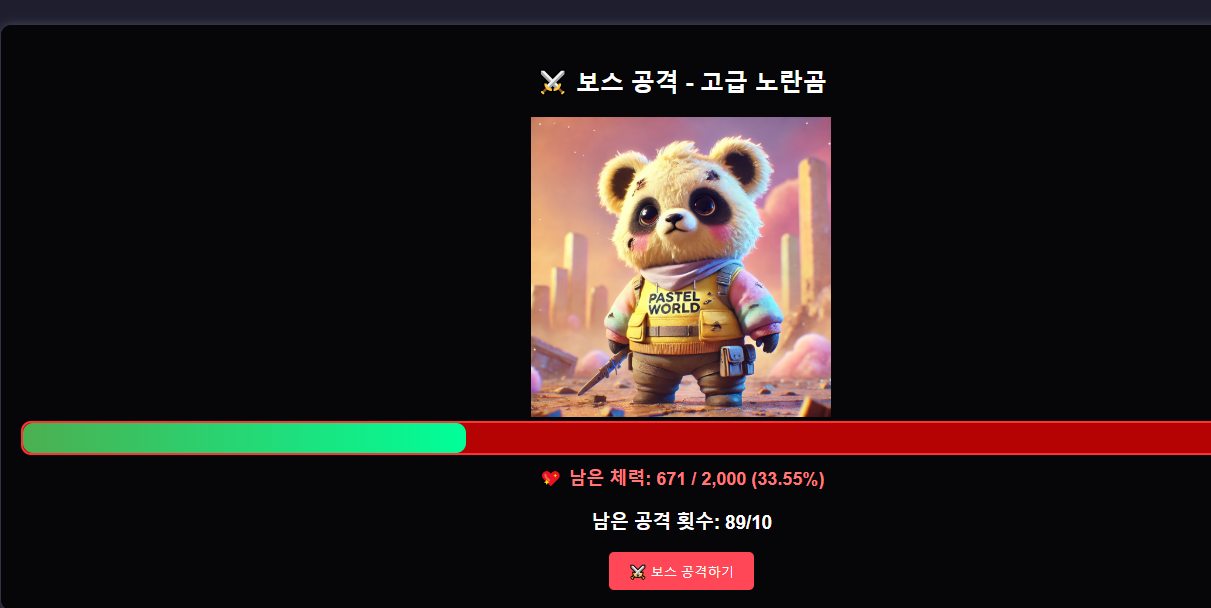This screenshot has width=1211, height=608.
Task: Select the rounded end of green fill
Action: click(x=458, y=438)
